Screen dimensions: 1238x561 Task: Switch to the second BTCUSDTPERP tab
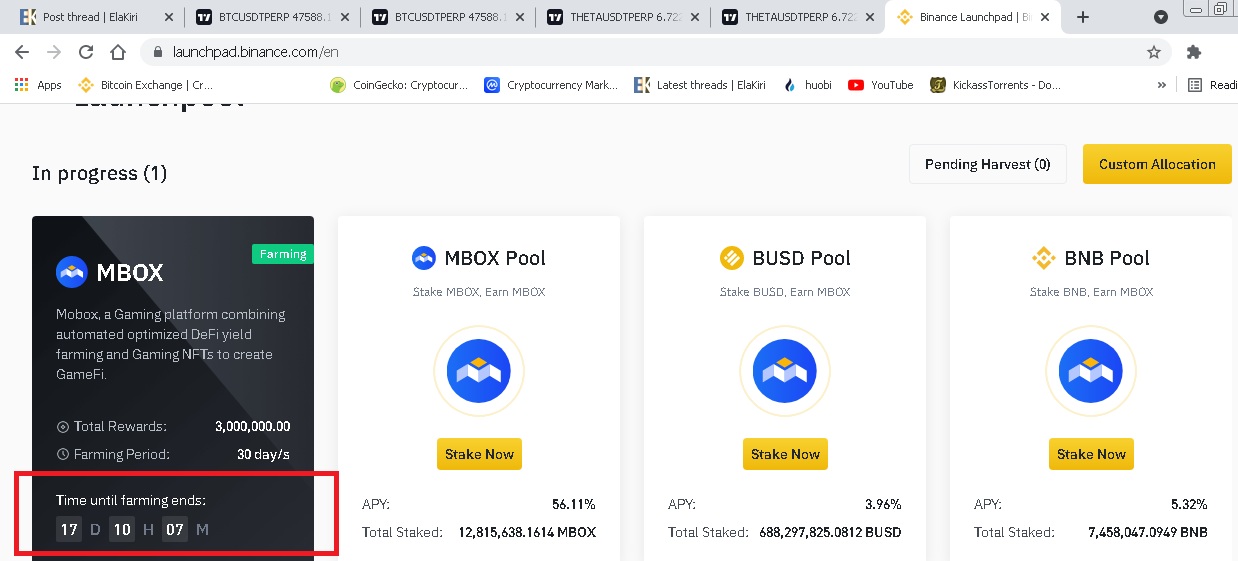pyautogui.click(x=449, y=17)
